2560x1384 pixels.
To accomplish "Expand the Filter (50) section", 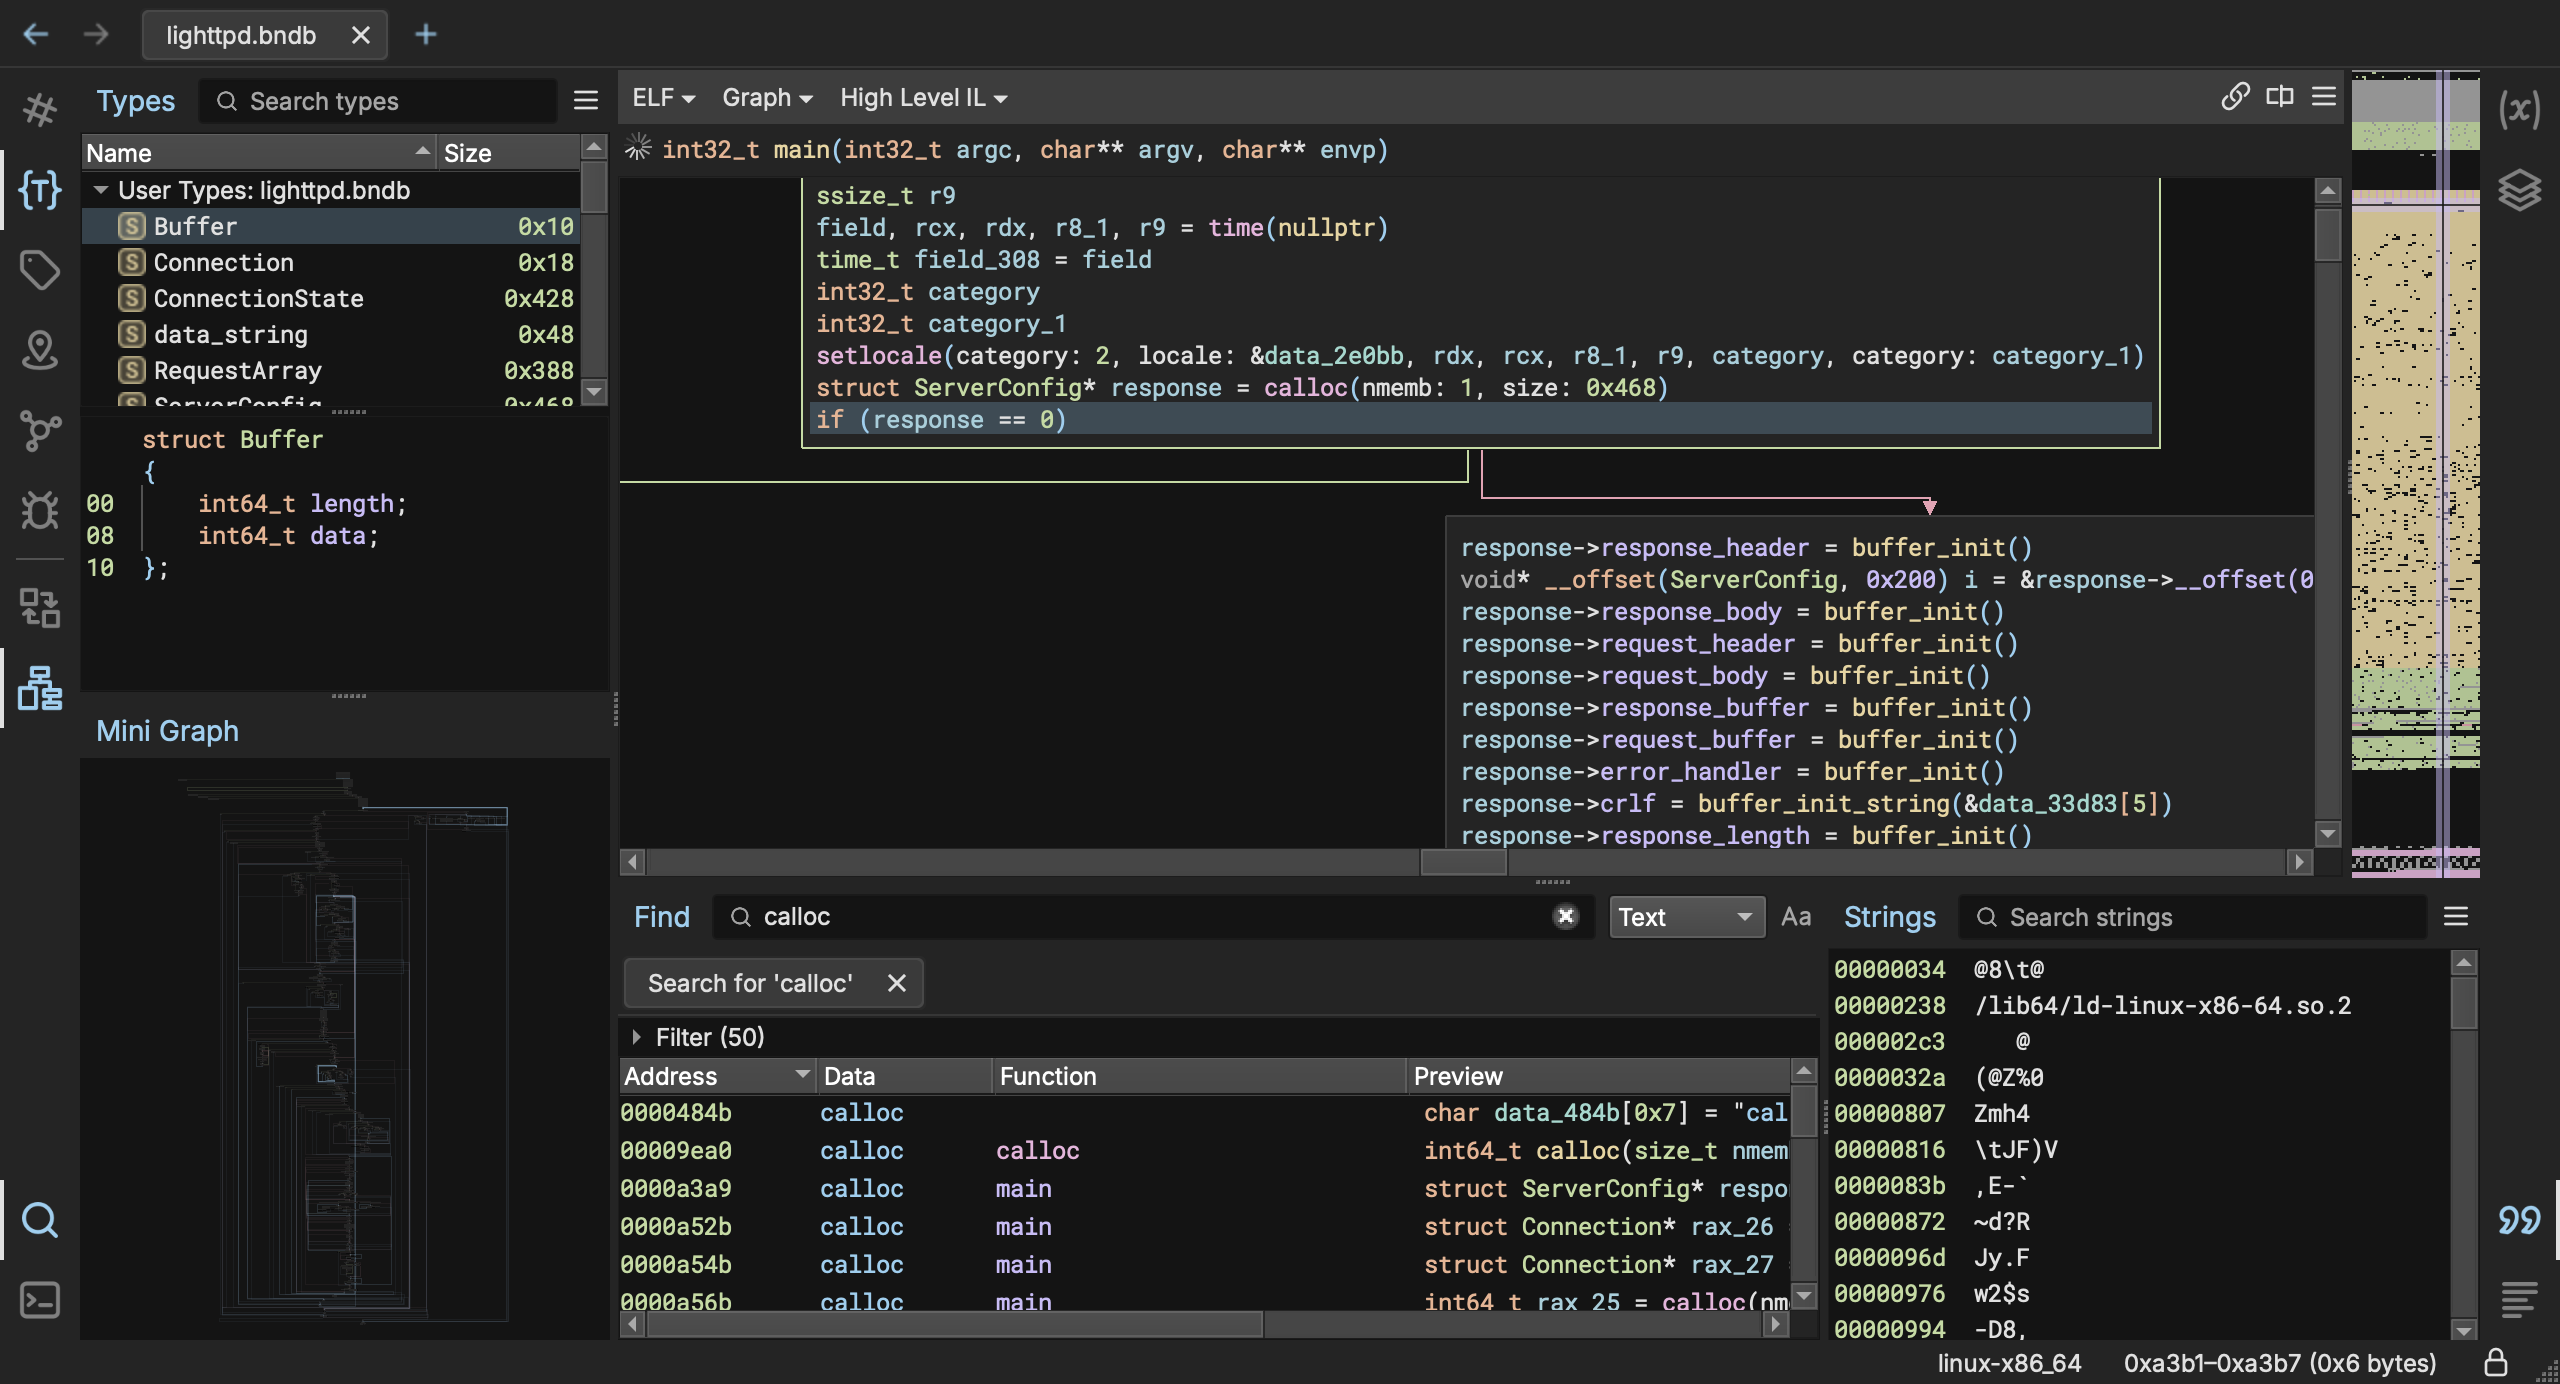I will pyautogui.click(x=637, y=1037).
